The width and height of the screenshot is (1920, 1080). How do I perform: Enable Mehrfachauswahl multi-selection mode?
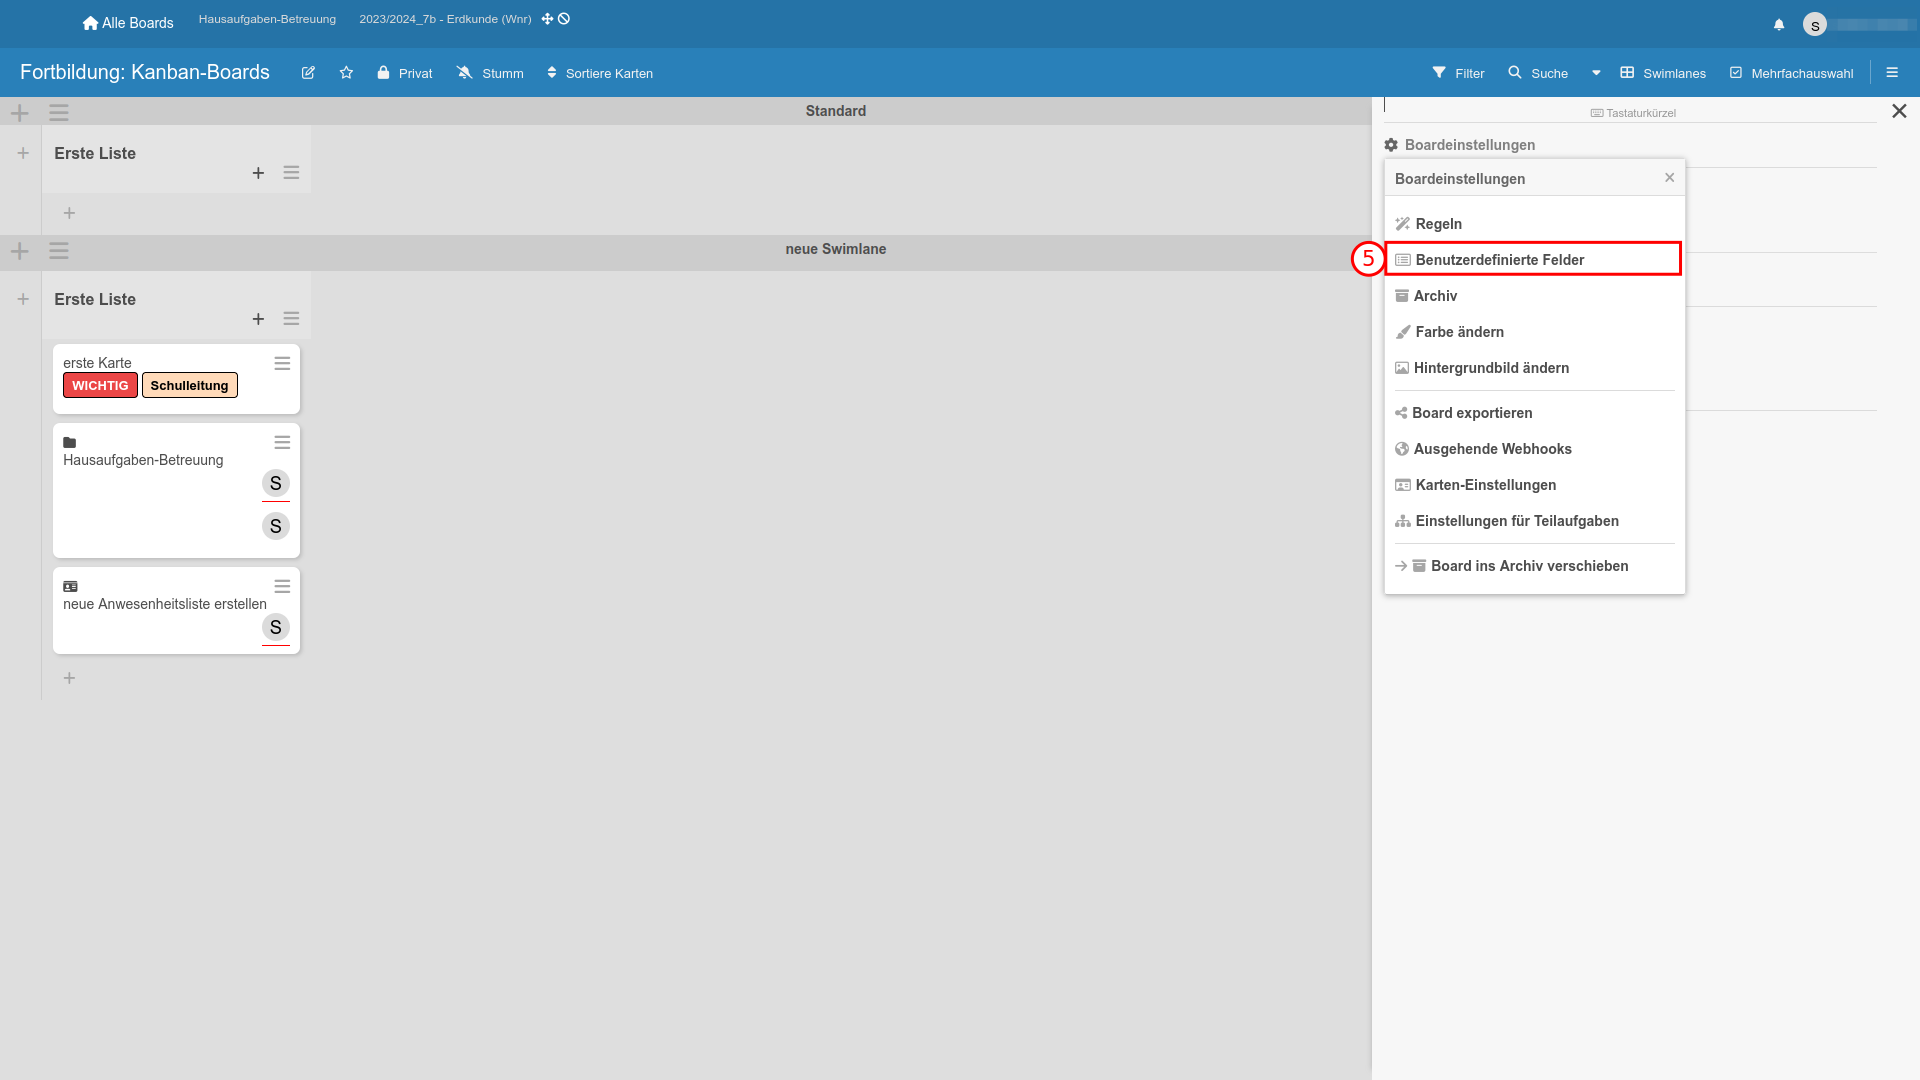click(1791, 73)
